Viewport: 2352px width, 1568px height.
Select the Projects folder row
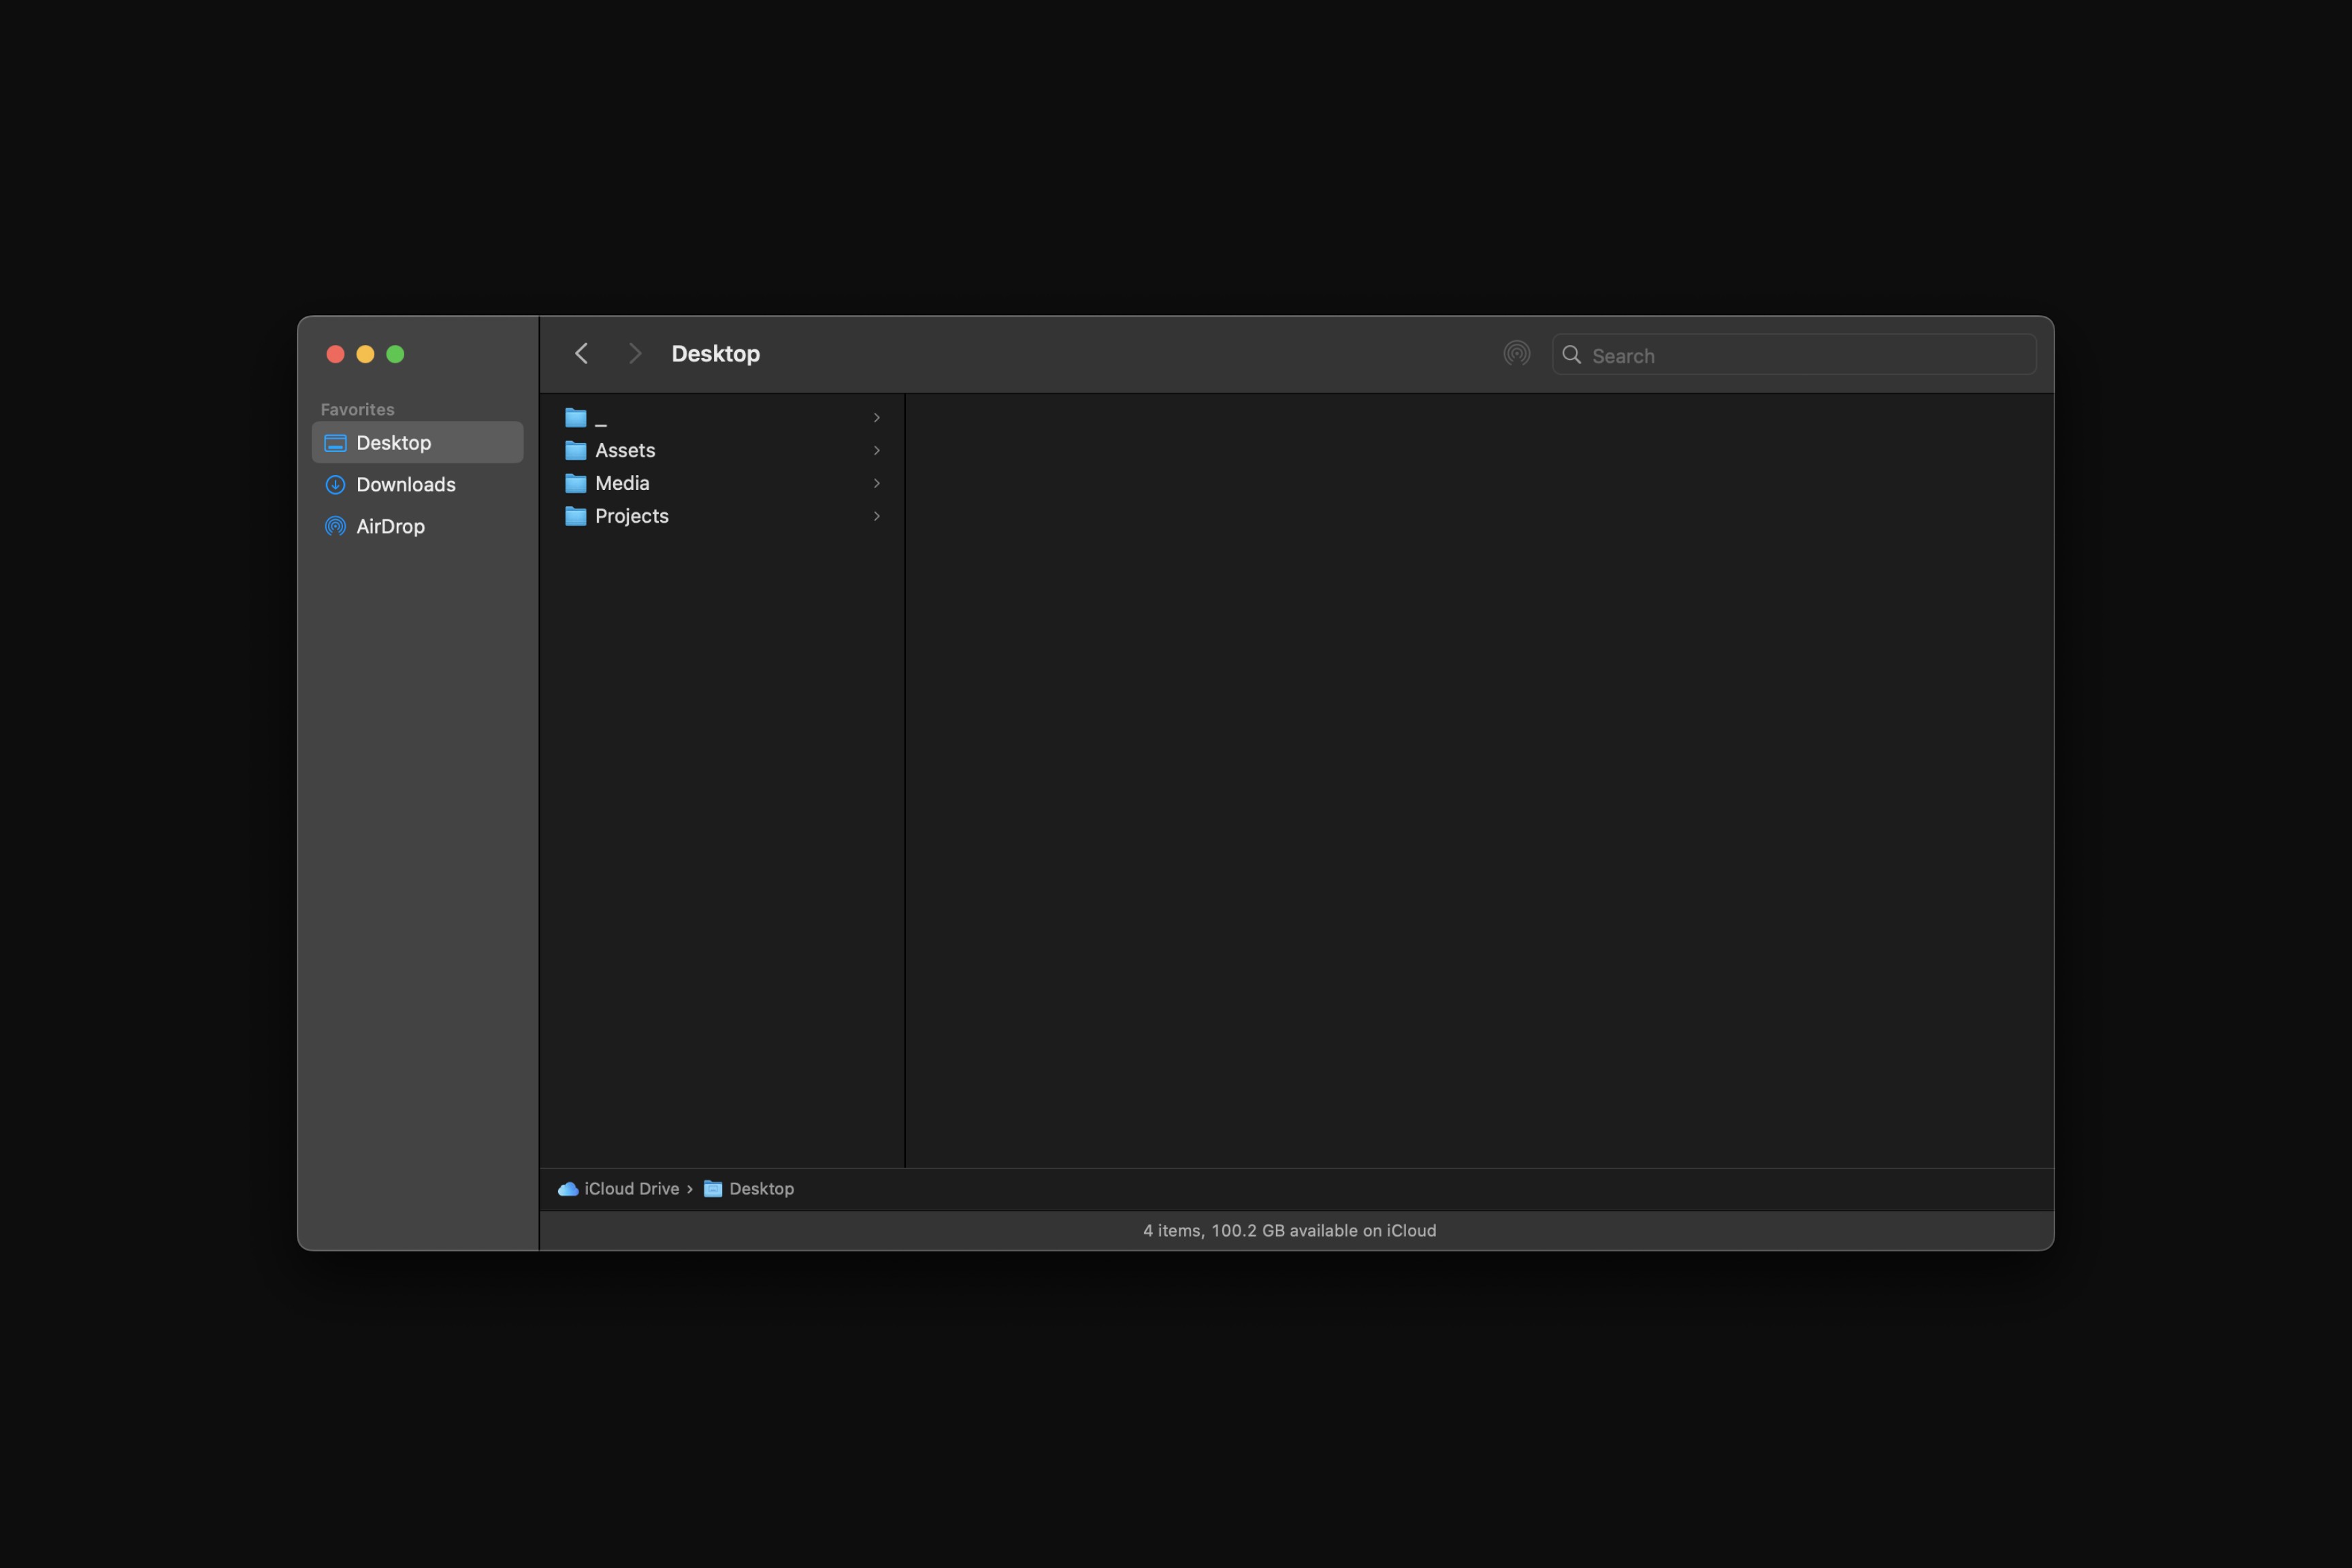(x=631, y=517)
